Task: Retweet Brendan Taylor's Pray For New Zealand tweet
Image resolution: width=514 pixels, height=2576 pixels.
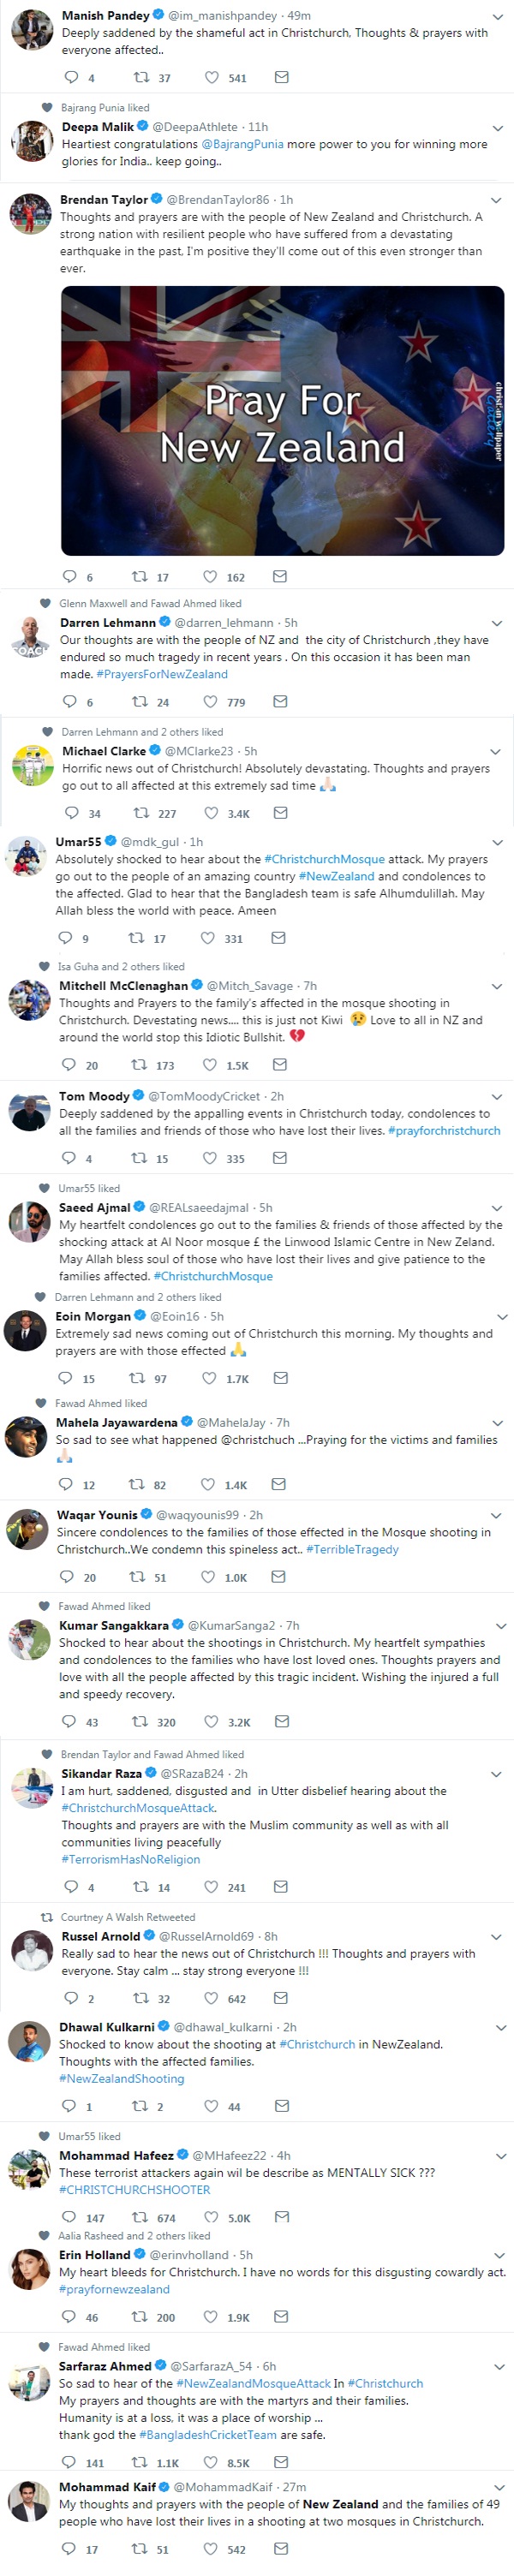Action: (x=140, y=576)
